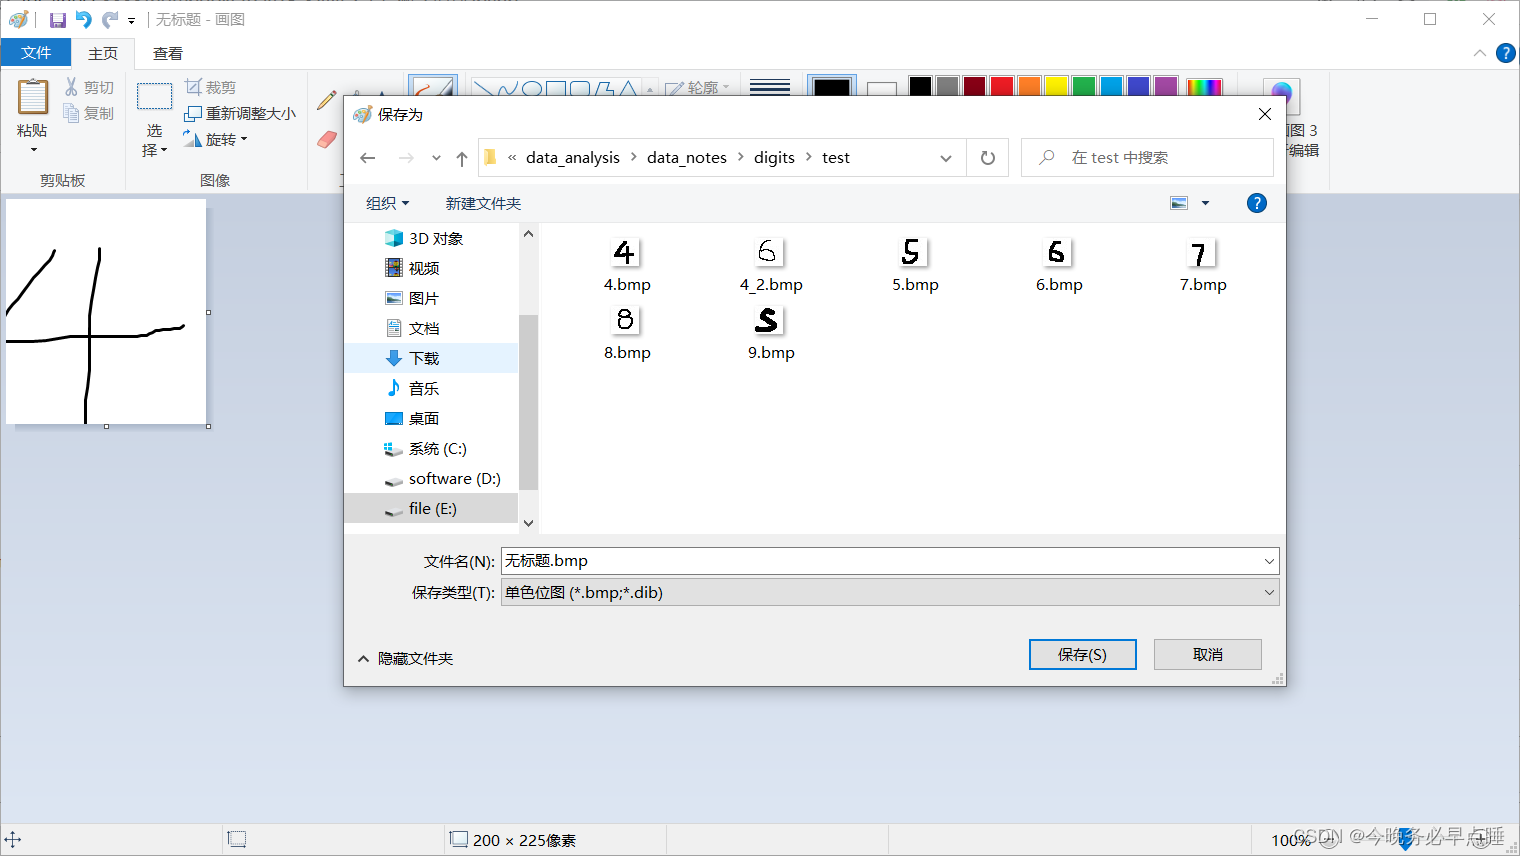
Task: Select 下载 in navigation tree
Action: 432,358
